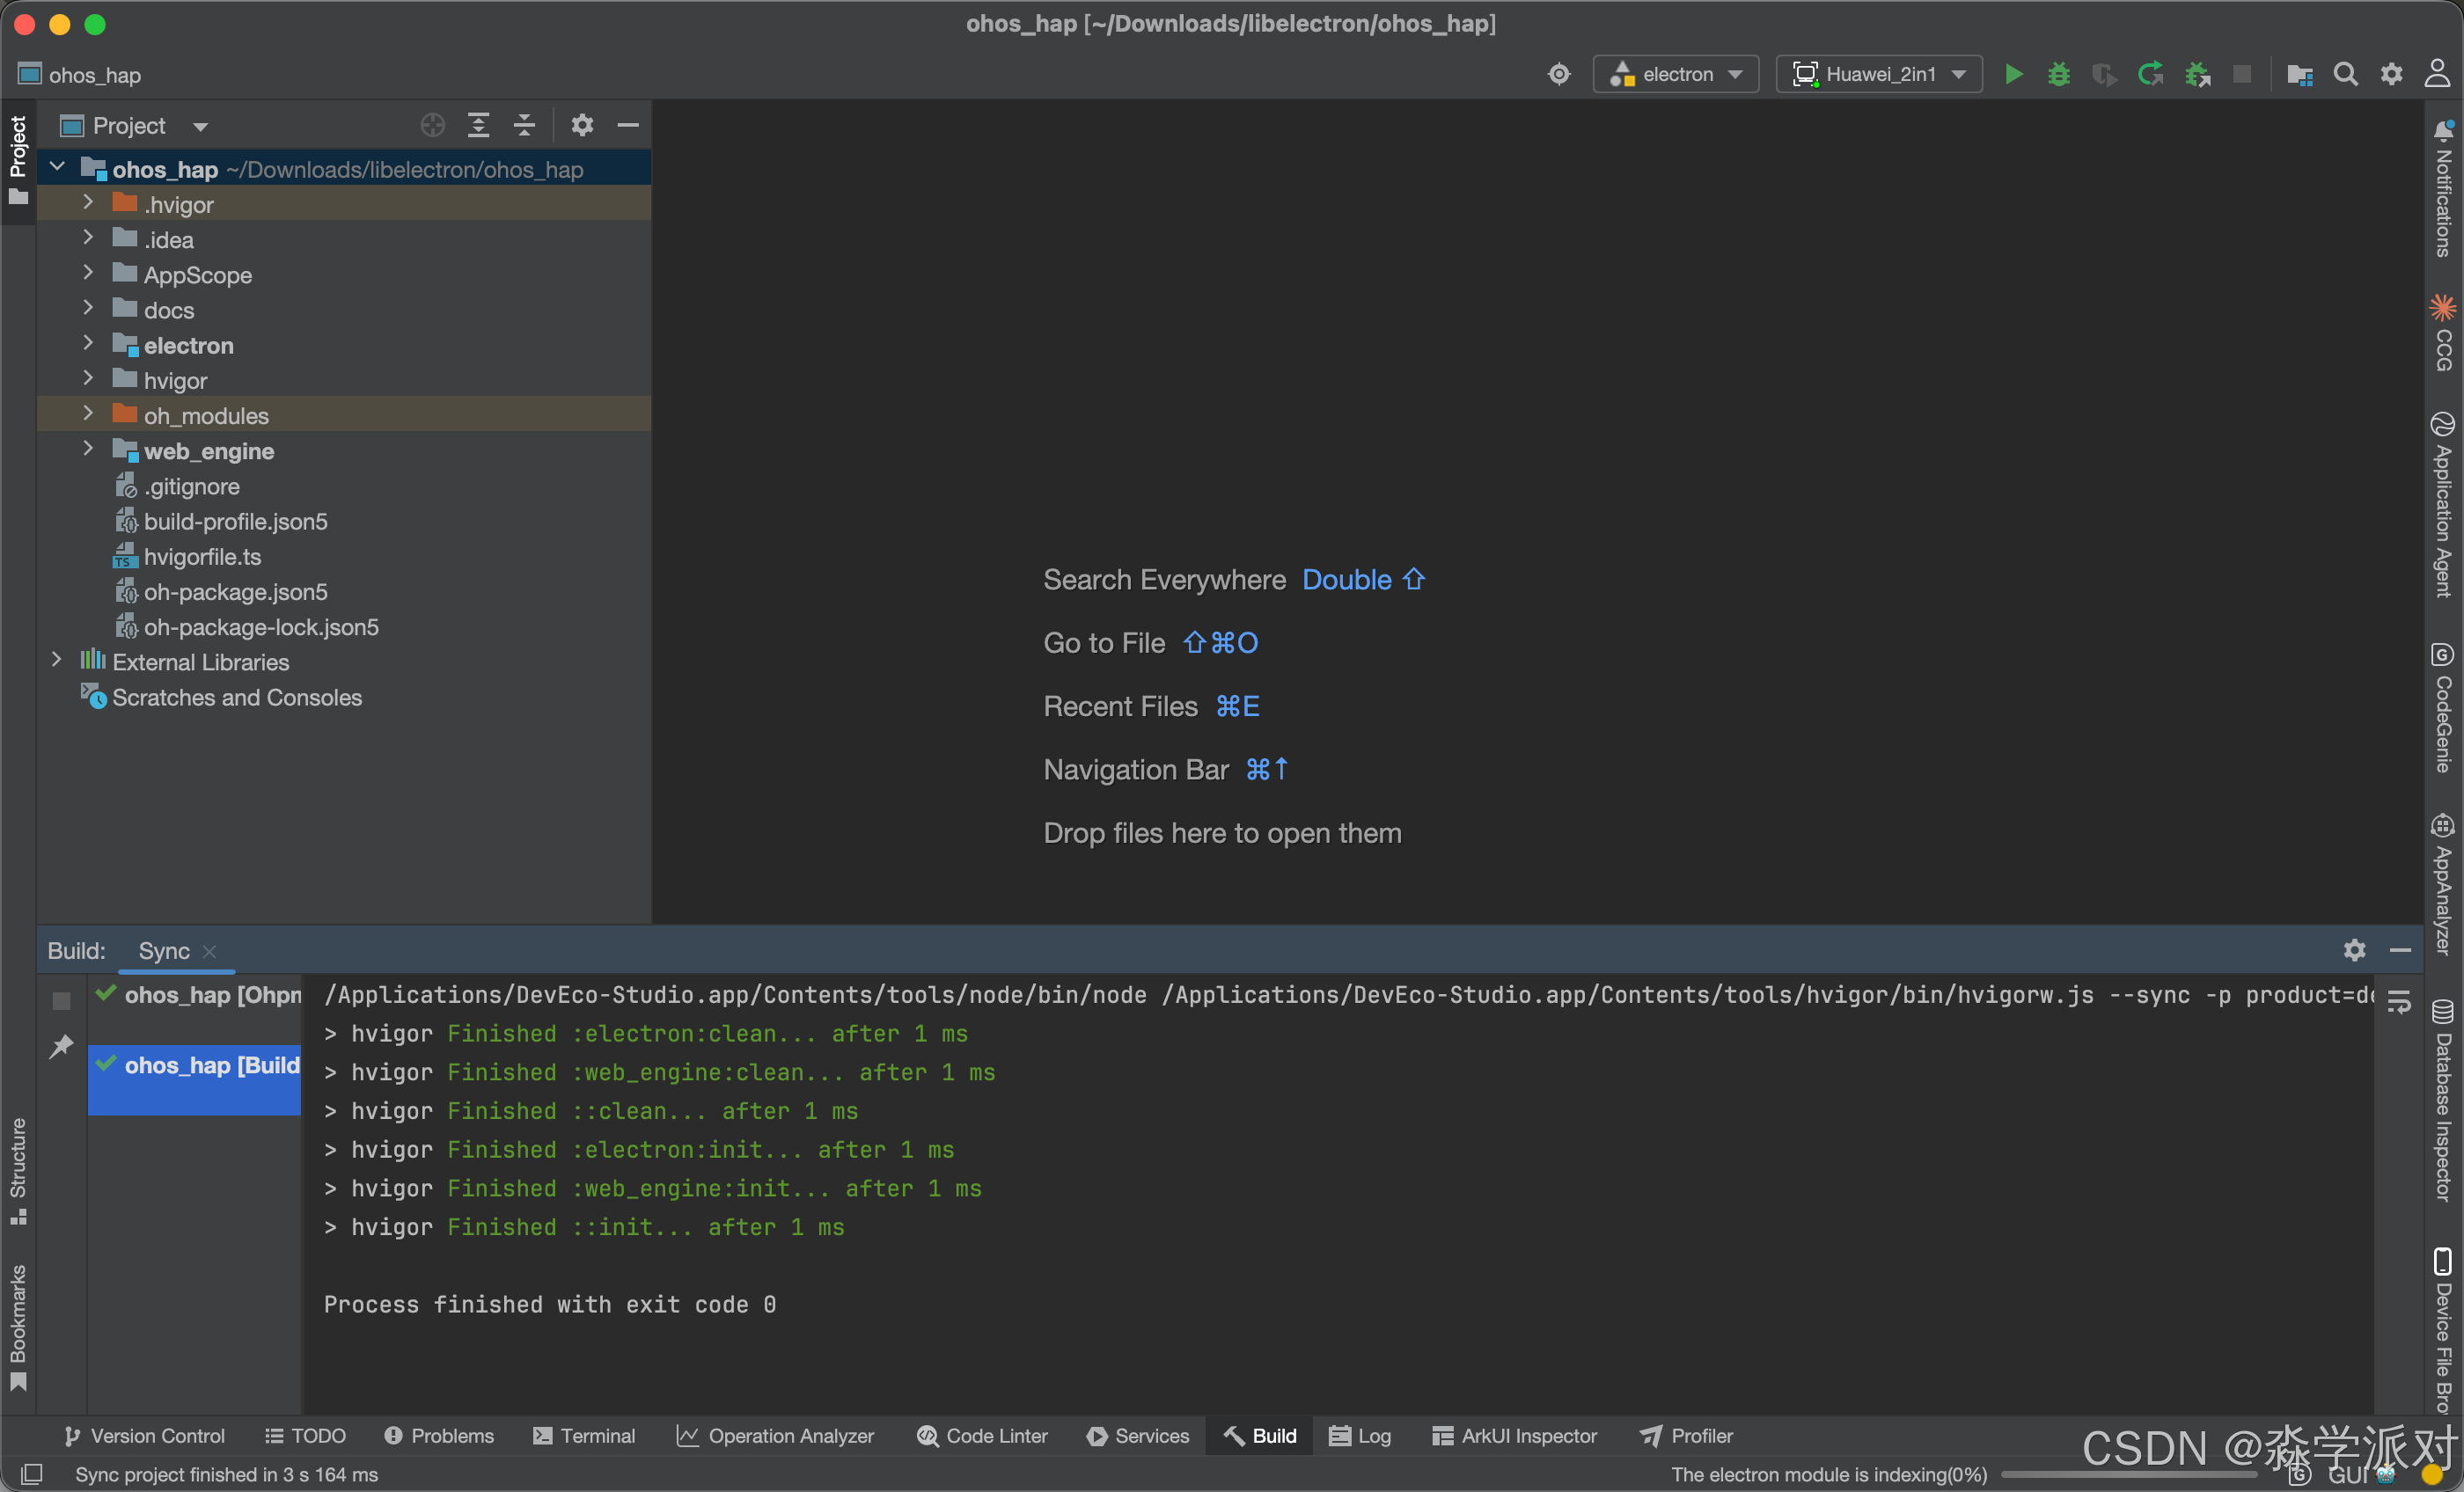This screenshot has height=1492, width=2464.
Task: Toggle soft-wrap in build output
Action: pos(2399,1002)
